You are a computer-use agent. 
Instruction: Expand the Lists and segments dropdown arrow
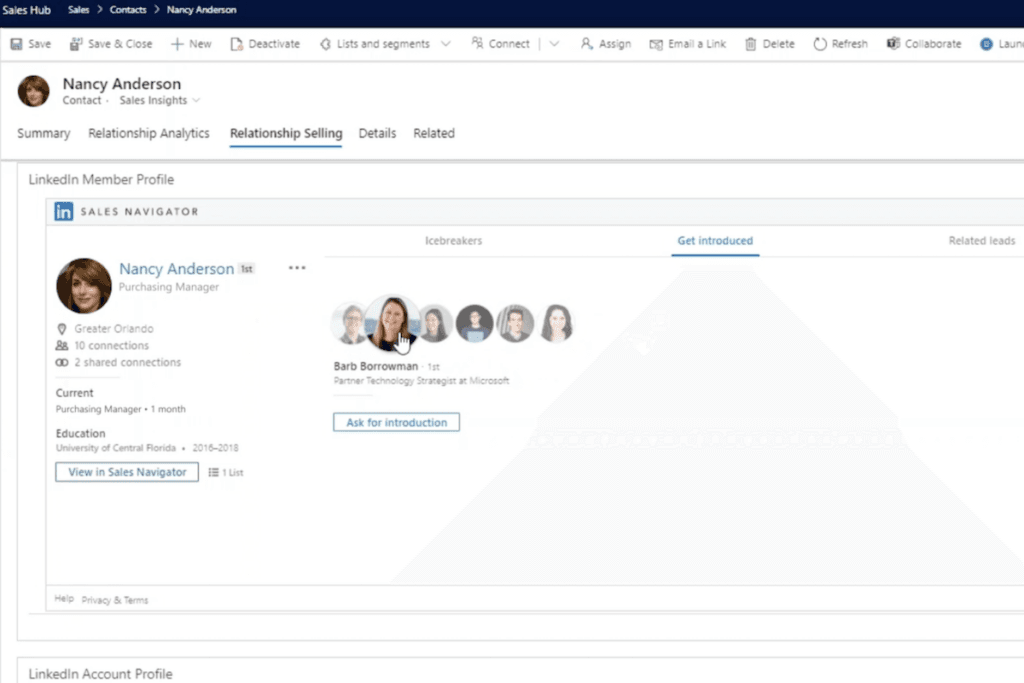(x=445, y=44)
